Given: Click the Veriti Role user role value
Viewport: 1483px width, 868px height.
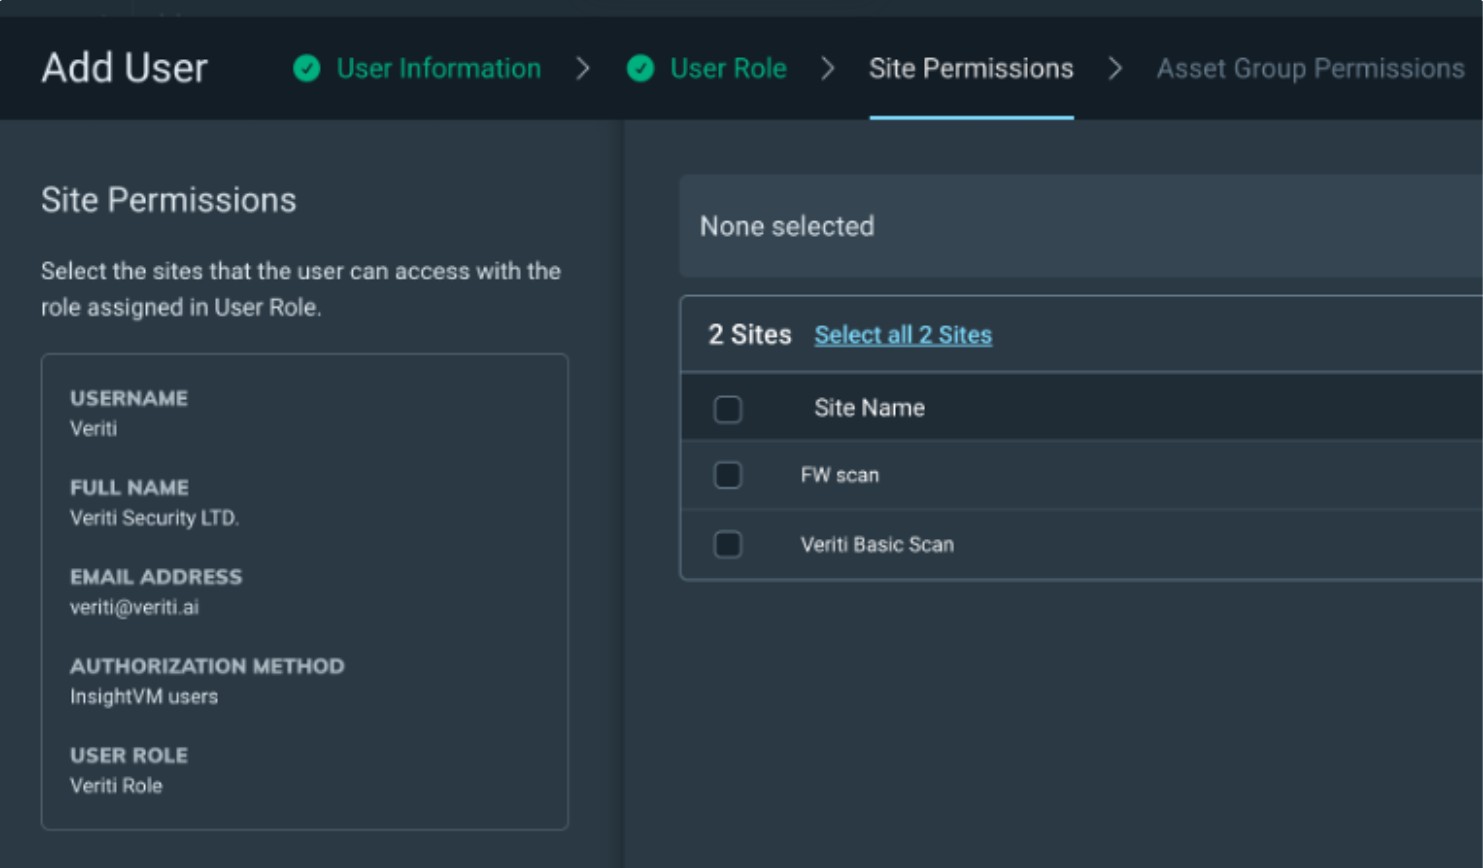Looking at the screenshot, I should point(116,785).
